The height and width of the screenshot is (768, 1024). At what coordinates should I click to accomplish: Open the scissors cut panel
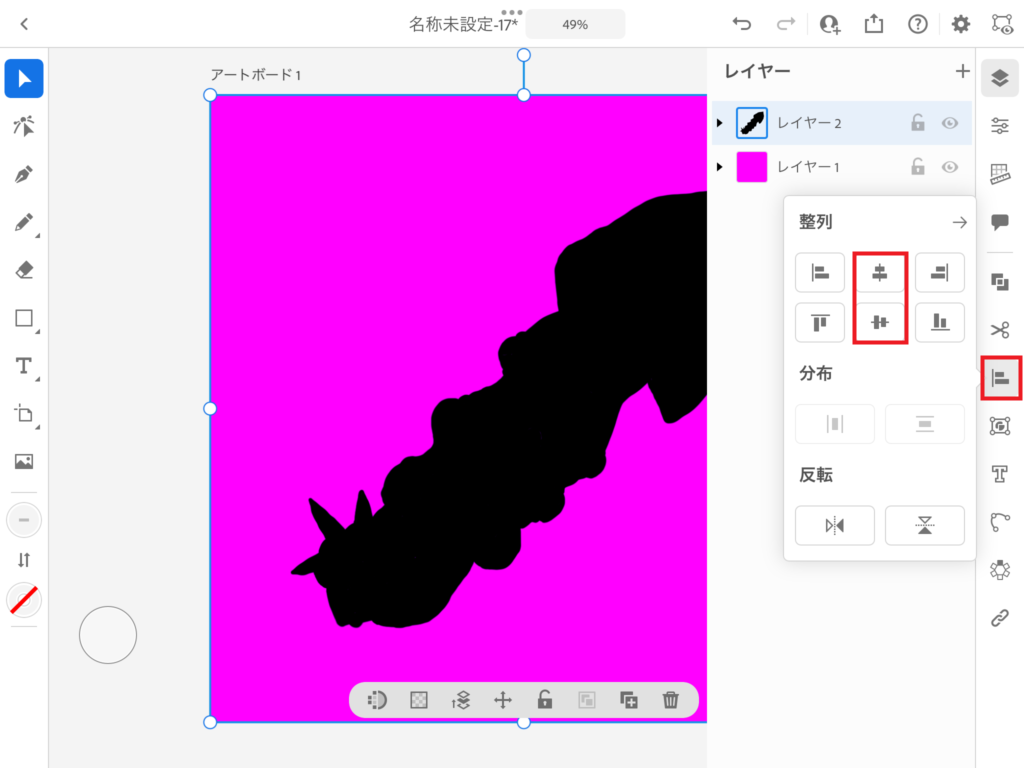[1000, 330]
